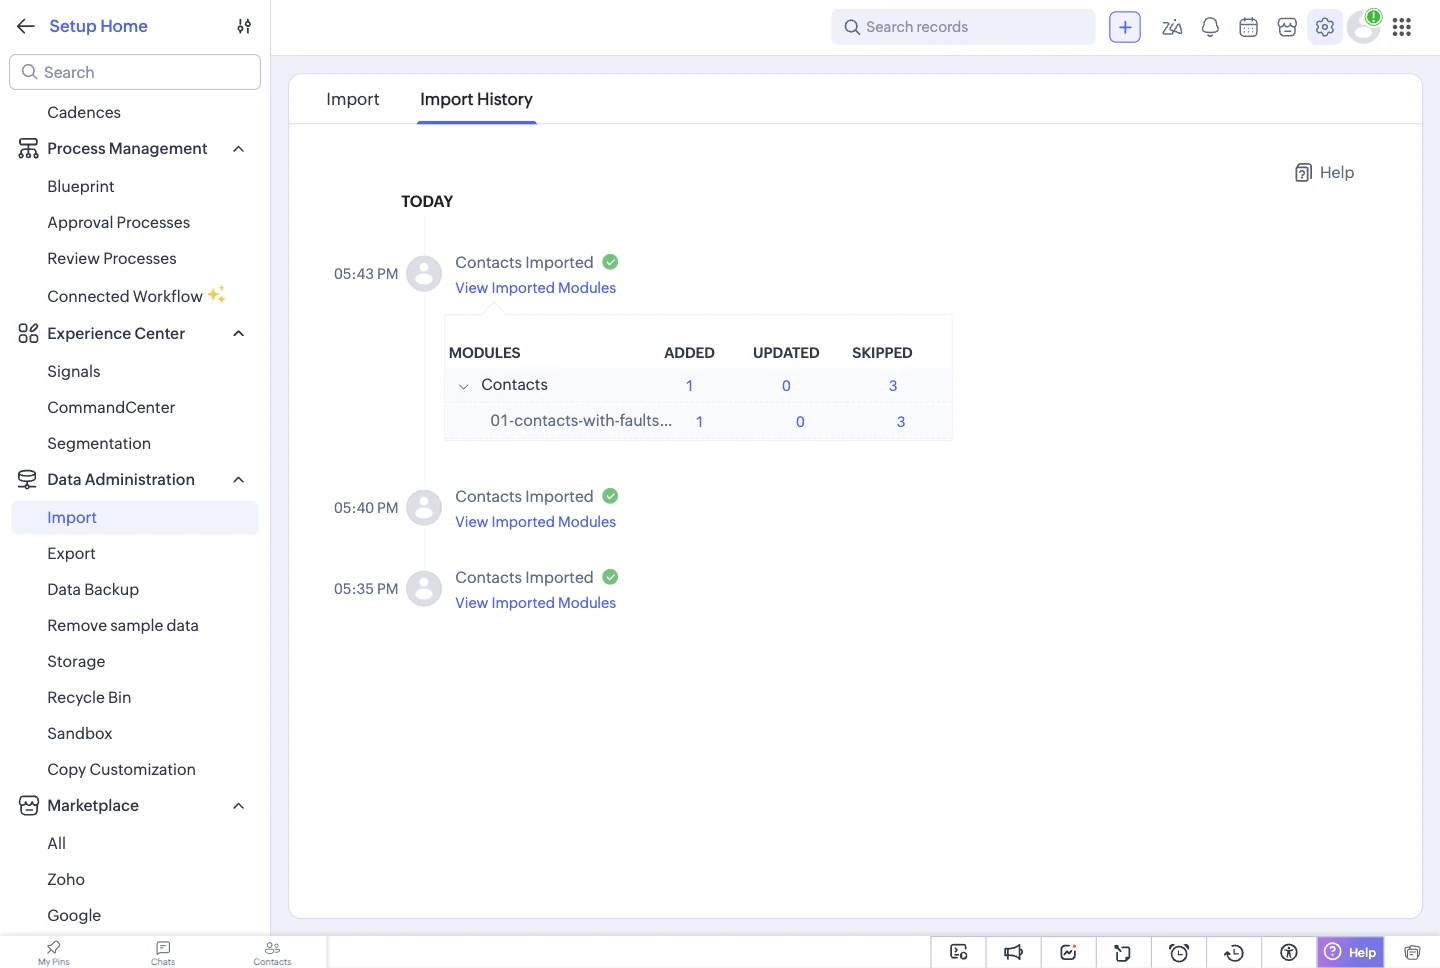Open the calendar icon in top bar
Viewport: 1440px width, 968px height.
pyautogui.click(x=1248, y=27)
